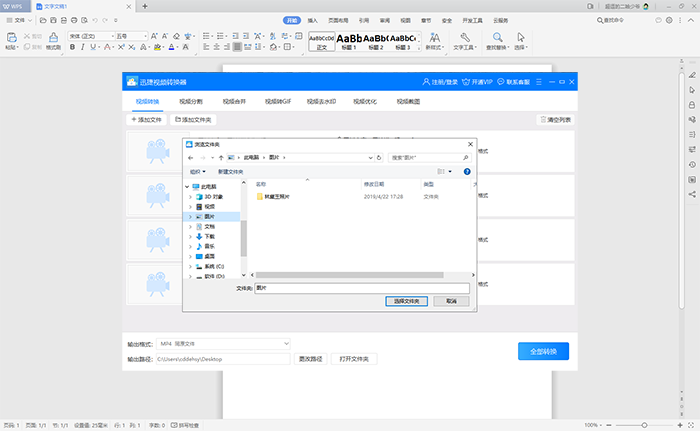Click the search box in folder dialog

click(429, 158)
